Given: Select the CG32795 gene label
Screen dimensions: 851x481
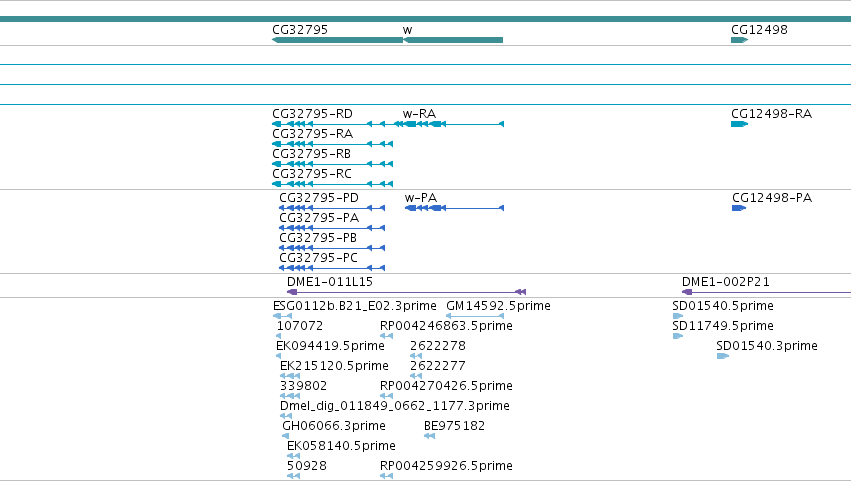Looking at the screenshot, I should (300, 29).
